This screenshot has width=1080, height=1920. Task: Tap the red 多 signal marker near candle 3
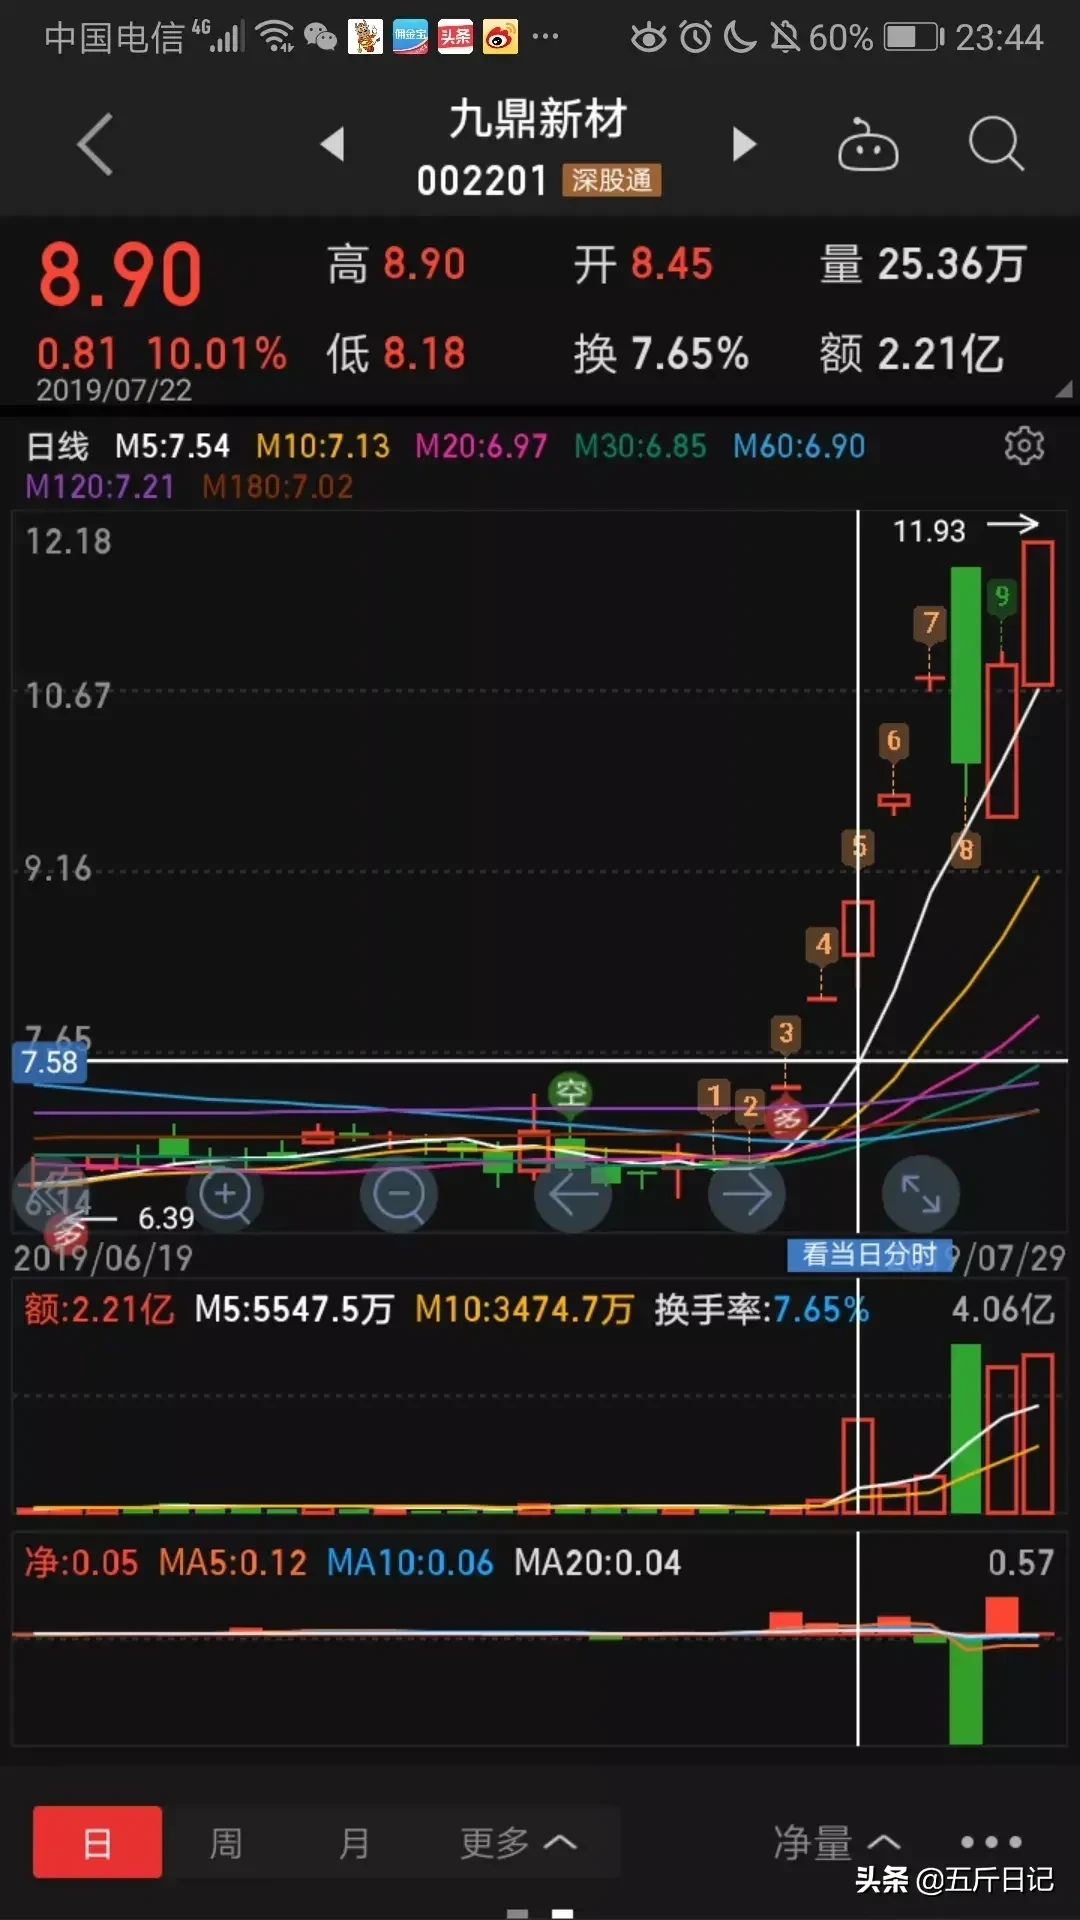[x=787, y=1117]
